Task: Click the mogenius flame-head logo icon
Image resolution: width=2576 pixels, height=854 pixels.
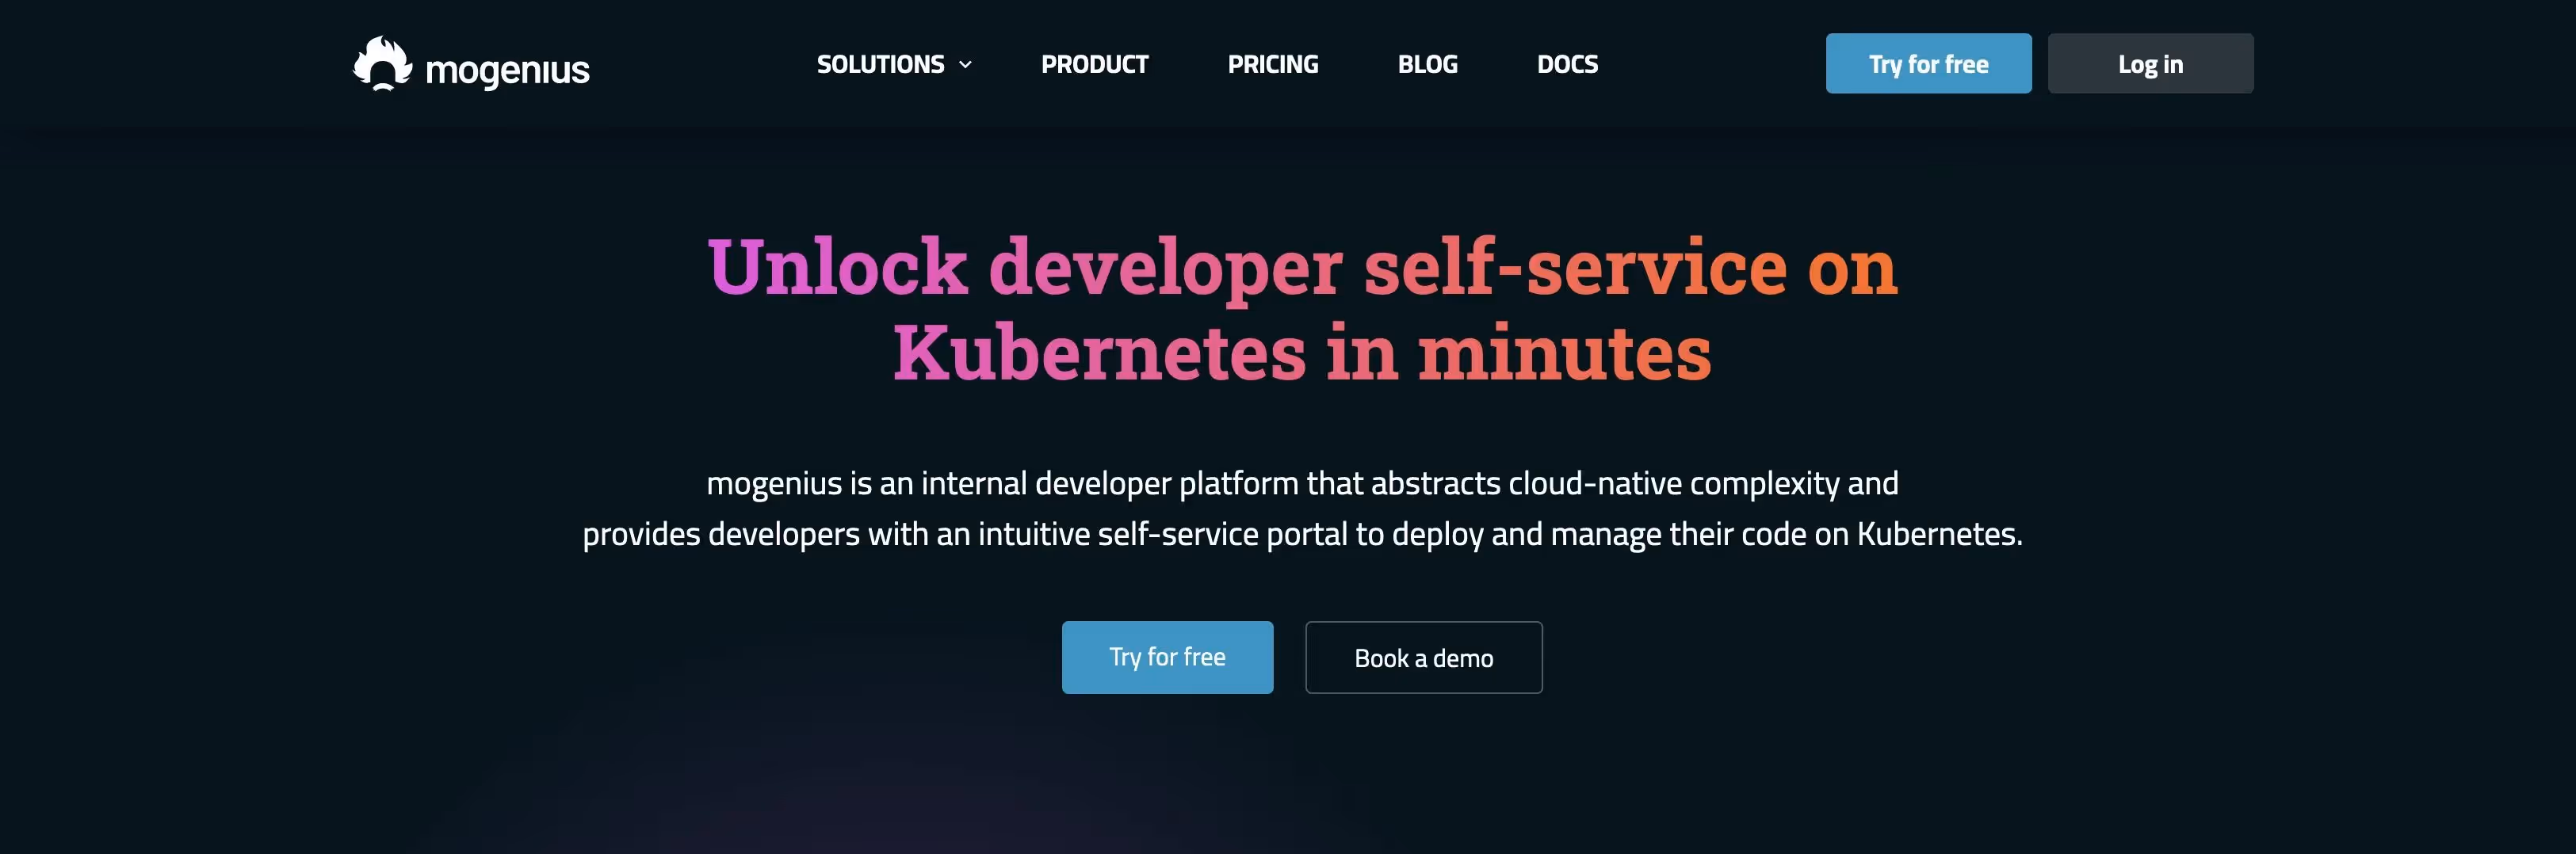Action: 382,64
